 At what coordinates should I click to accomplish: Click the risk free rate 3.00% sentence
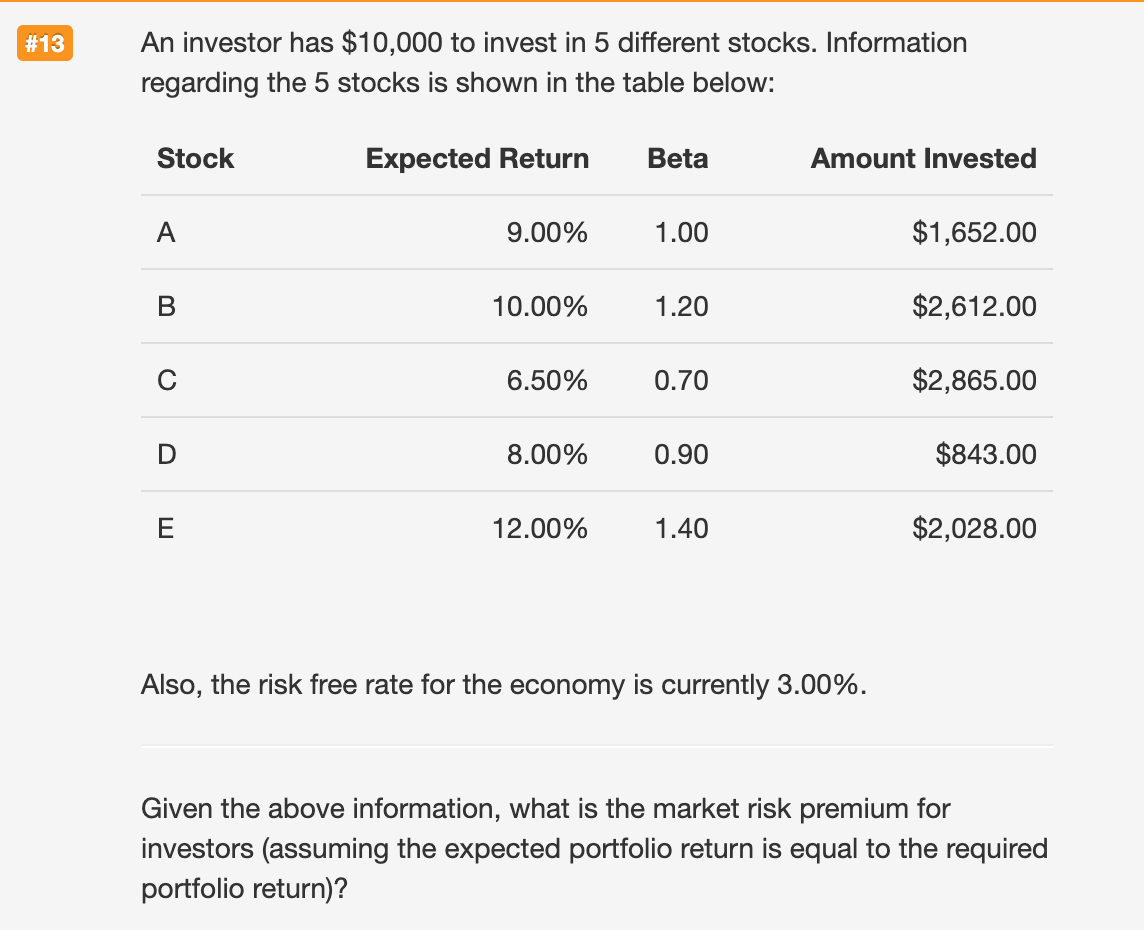click(503, 685)
